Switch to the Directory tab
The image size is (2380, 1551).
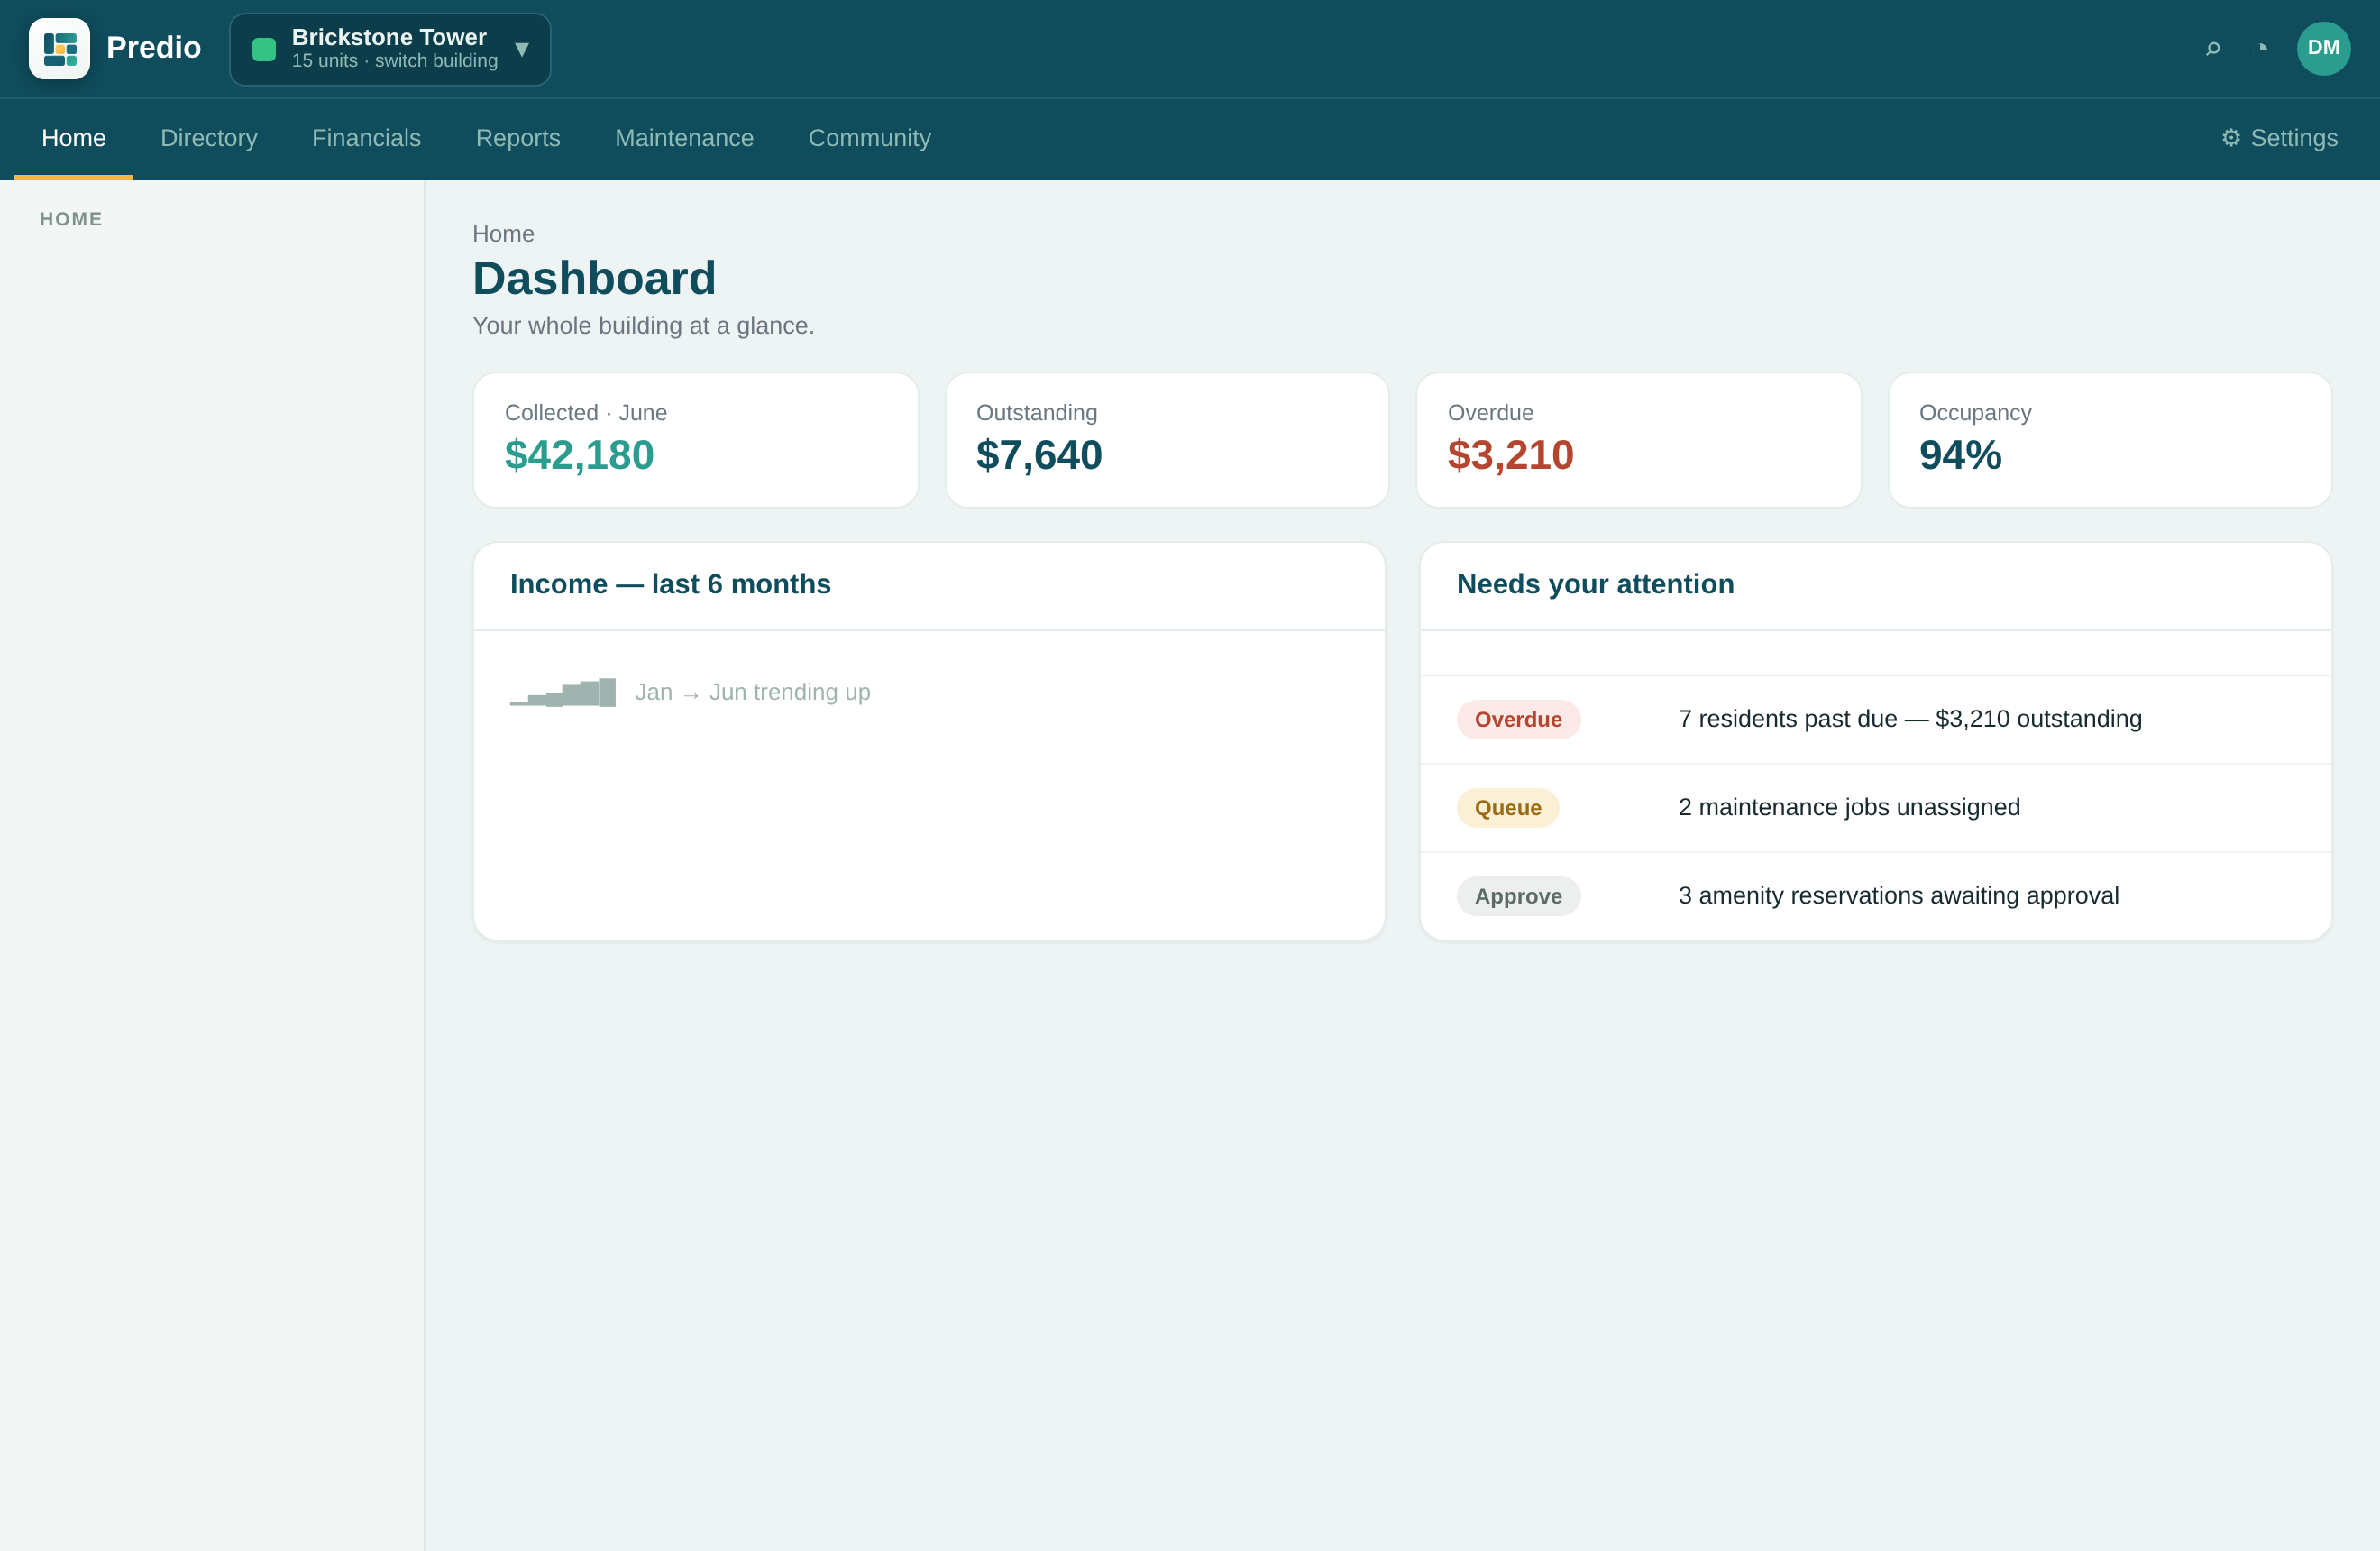[209, 138]
